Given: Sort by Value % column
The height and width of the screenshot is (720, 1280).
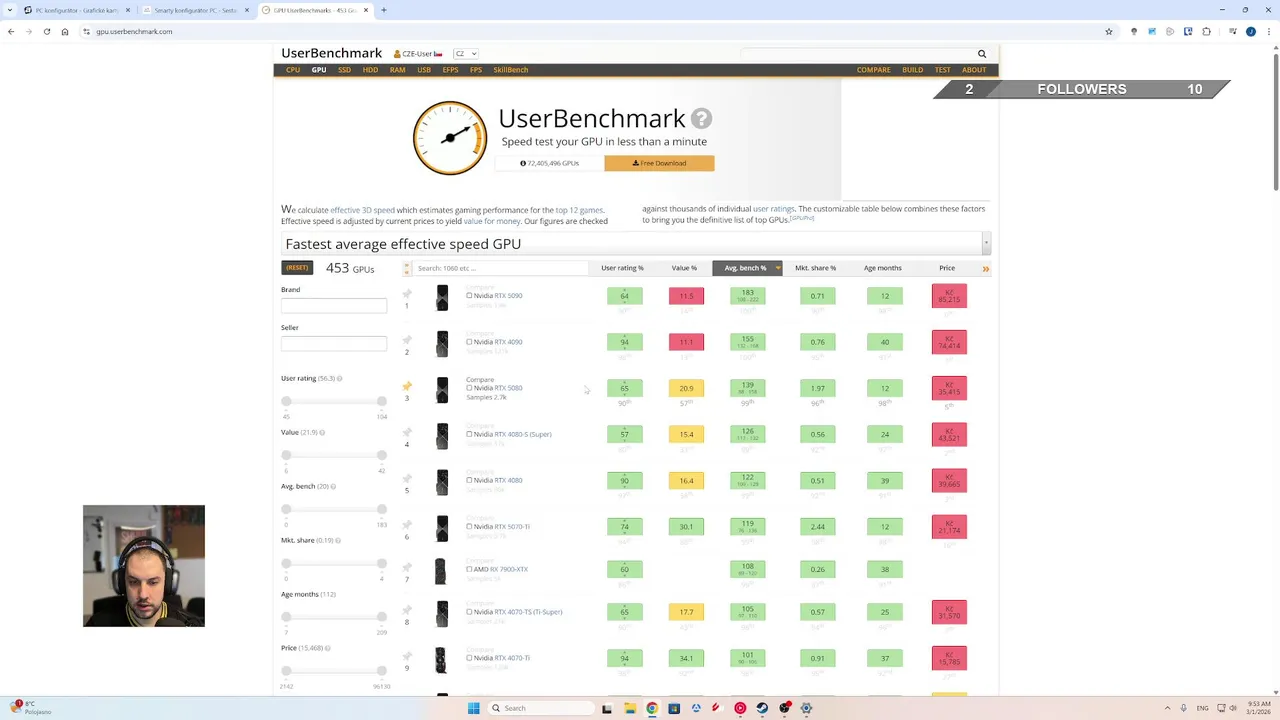Looking at the screenshot, I should [x=684, y=268].
